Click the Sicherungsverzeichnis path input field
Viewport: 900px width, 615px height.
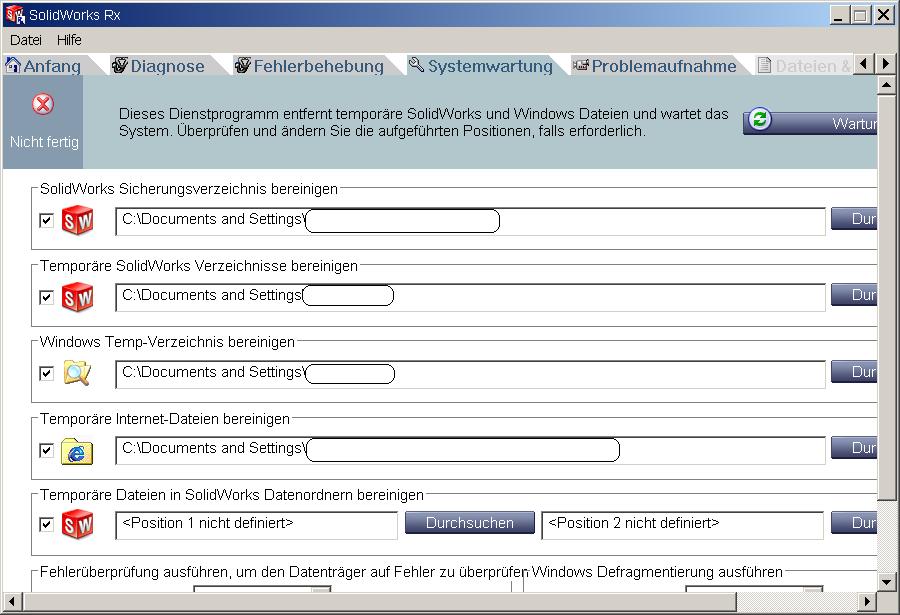[471, 221]
